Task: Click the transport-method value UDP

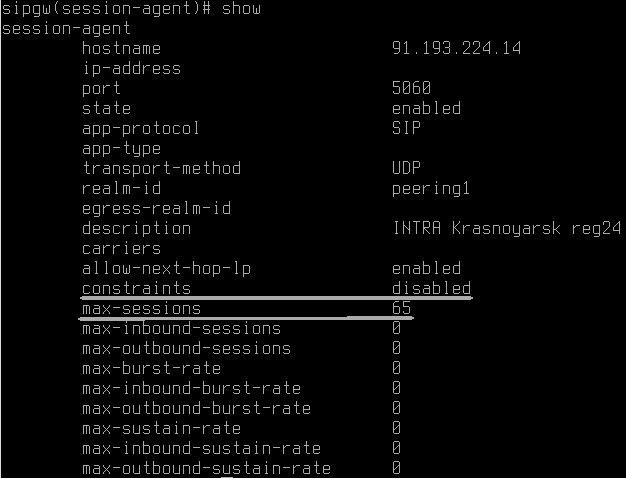Action: tap(406, 168)
